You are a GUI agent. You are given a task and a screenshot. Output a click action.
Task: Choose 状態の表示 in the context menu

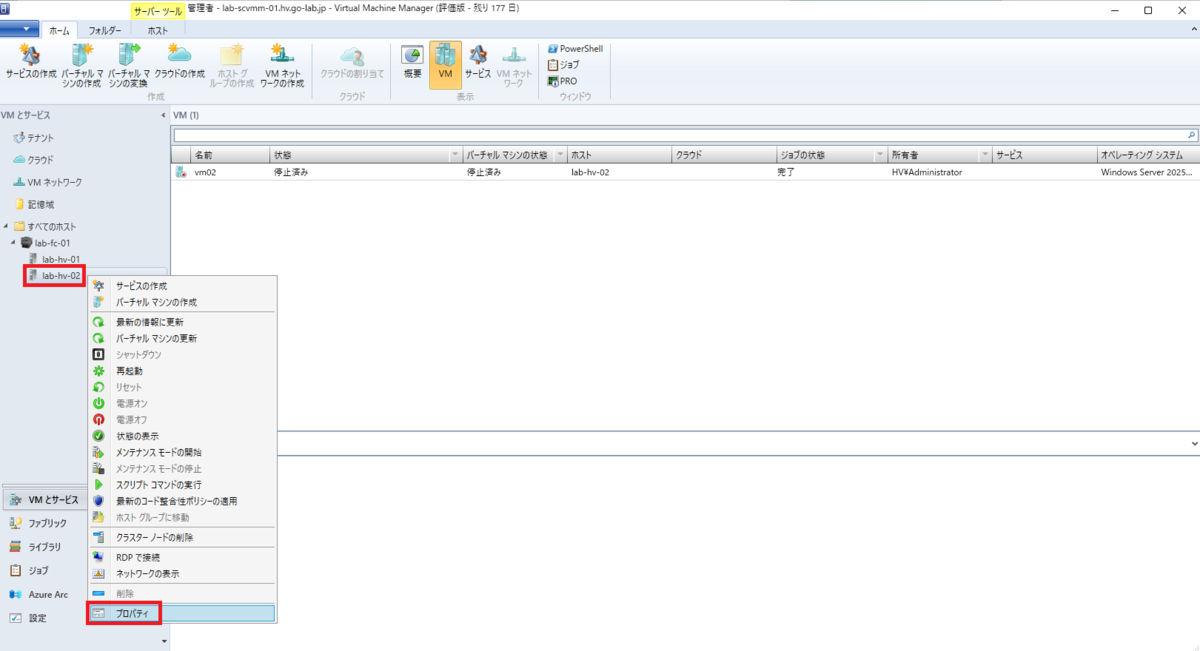tap(183, 436)
